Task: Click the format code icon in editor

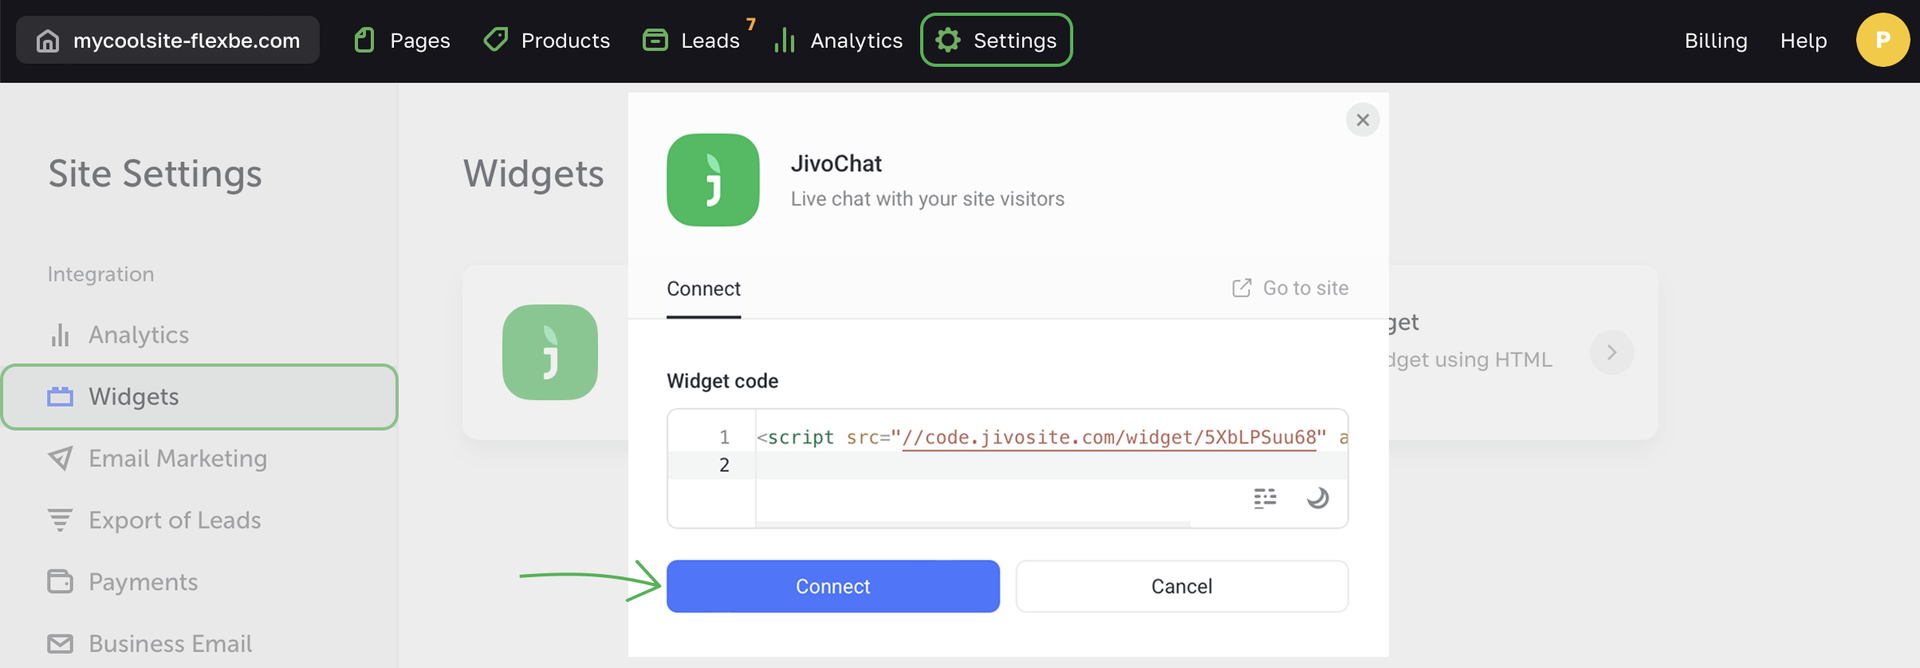Action: point(1265,497)
